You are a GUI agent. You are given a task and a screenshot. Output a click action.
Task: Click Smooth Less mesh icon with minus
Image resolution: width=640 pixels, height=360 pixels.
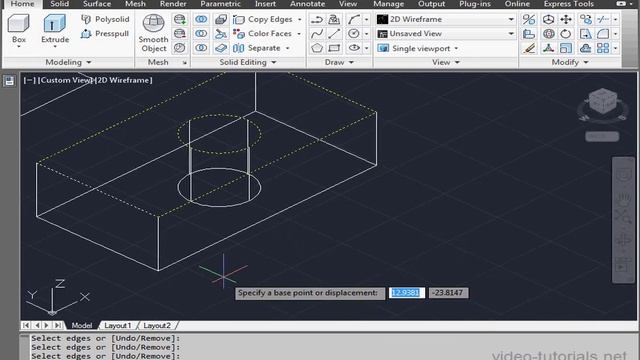pyautogui.click(x=180, y=33)
